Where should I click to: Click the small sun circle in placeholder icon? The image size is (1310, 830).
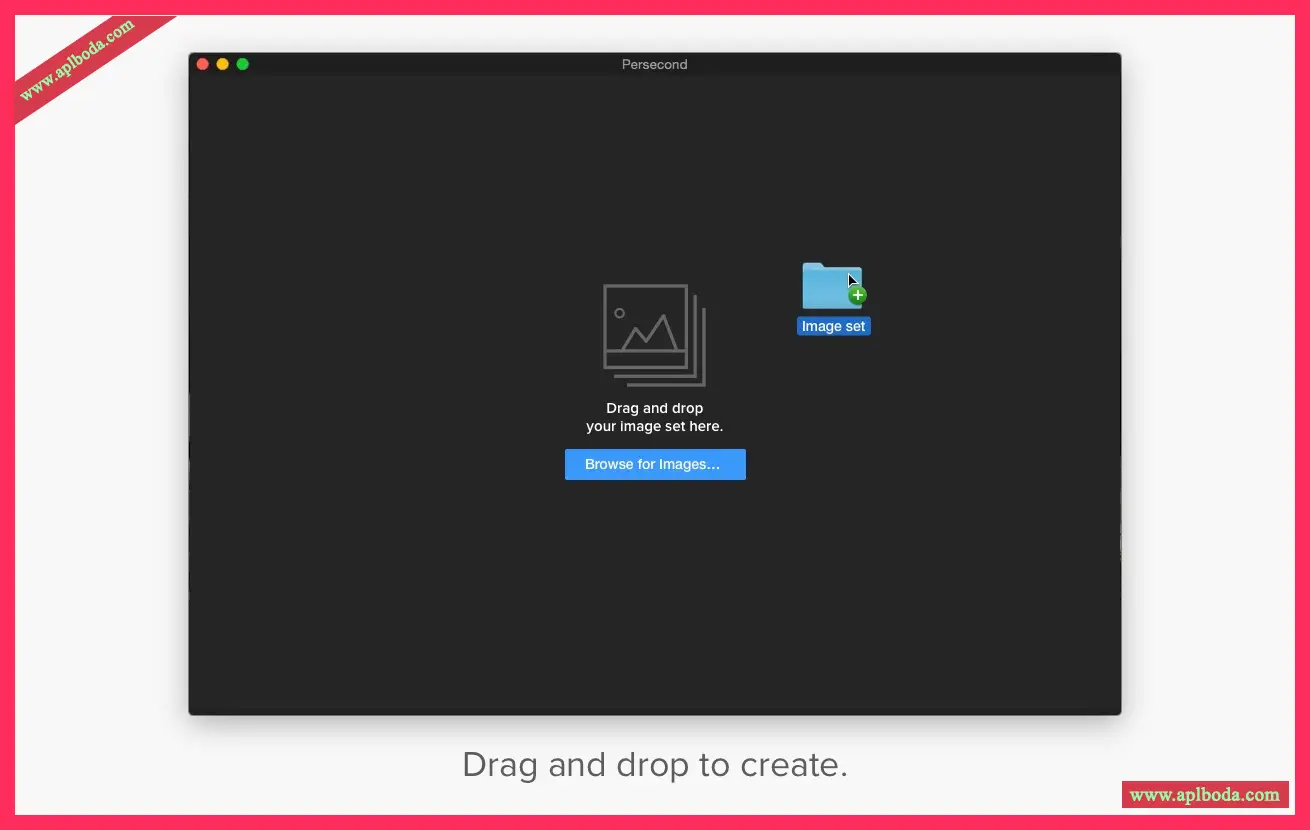tap(620, 313)
